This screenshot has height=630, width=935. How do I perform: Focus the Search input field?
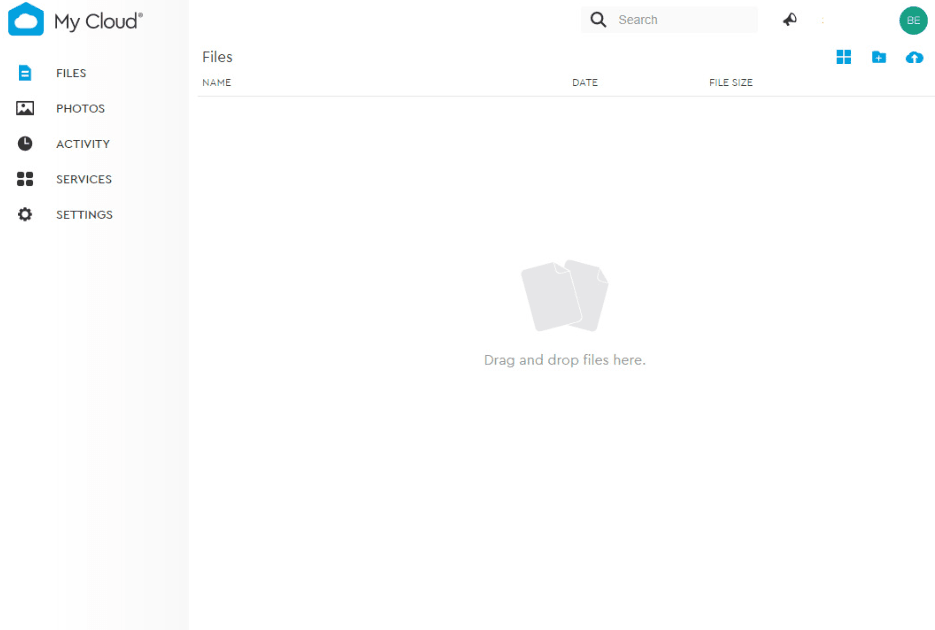680,20
